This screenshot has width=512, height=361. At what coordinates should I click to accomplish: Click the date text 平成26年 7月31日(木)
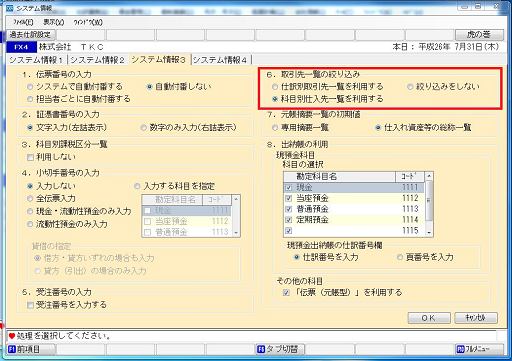(459, 47)
